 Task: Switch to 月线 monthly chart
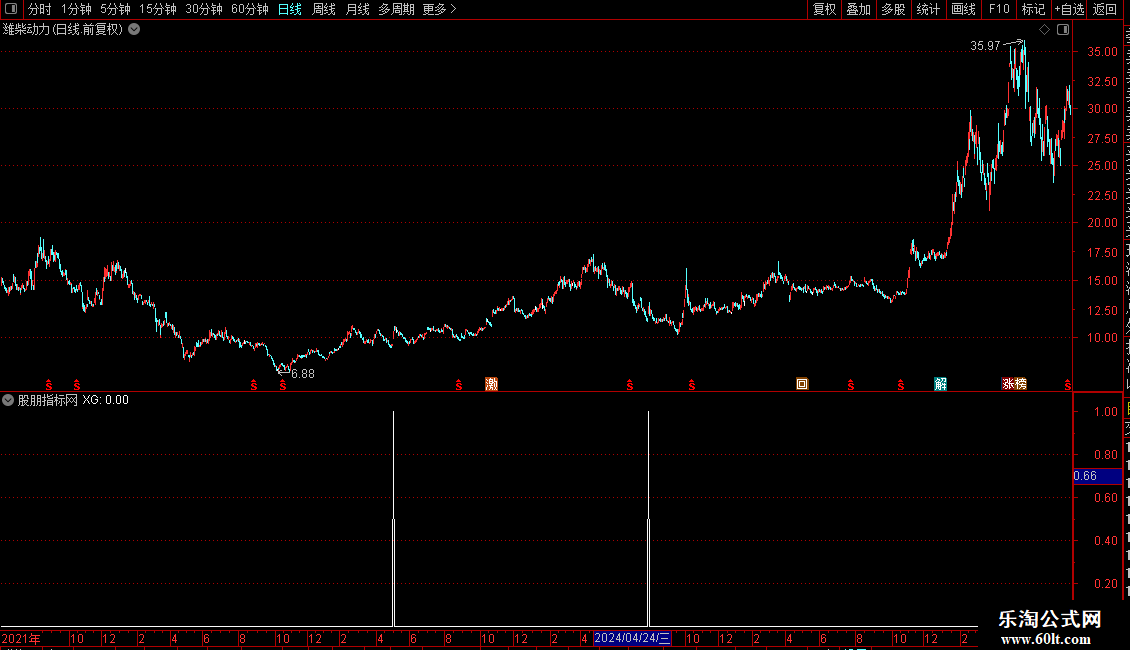[x=357, y=9]
